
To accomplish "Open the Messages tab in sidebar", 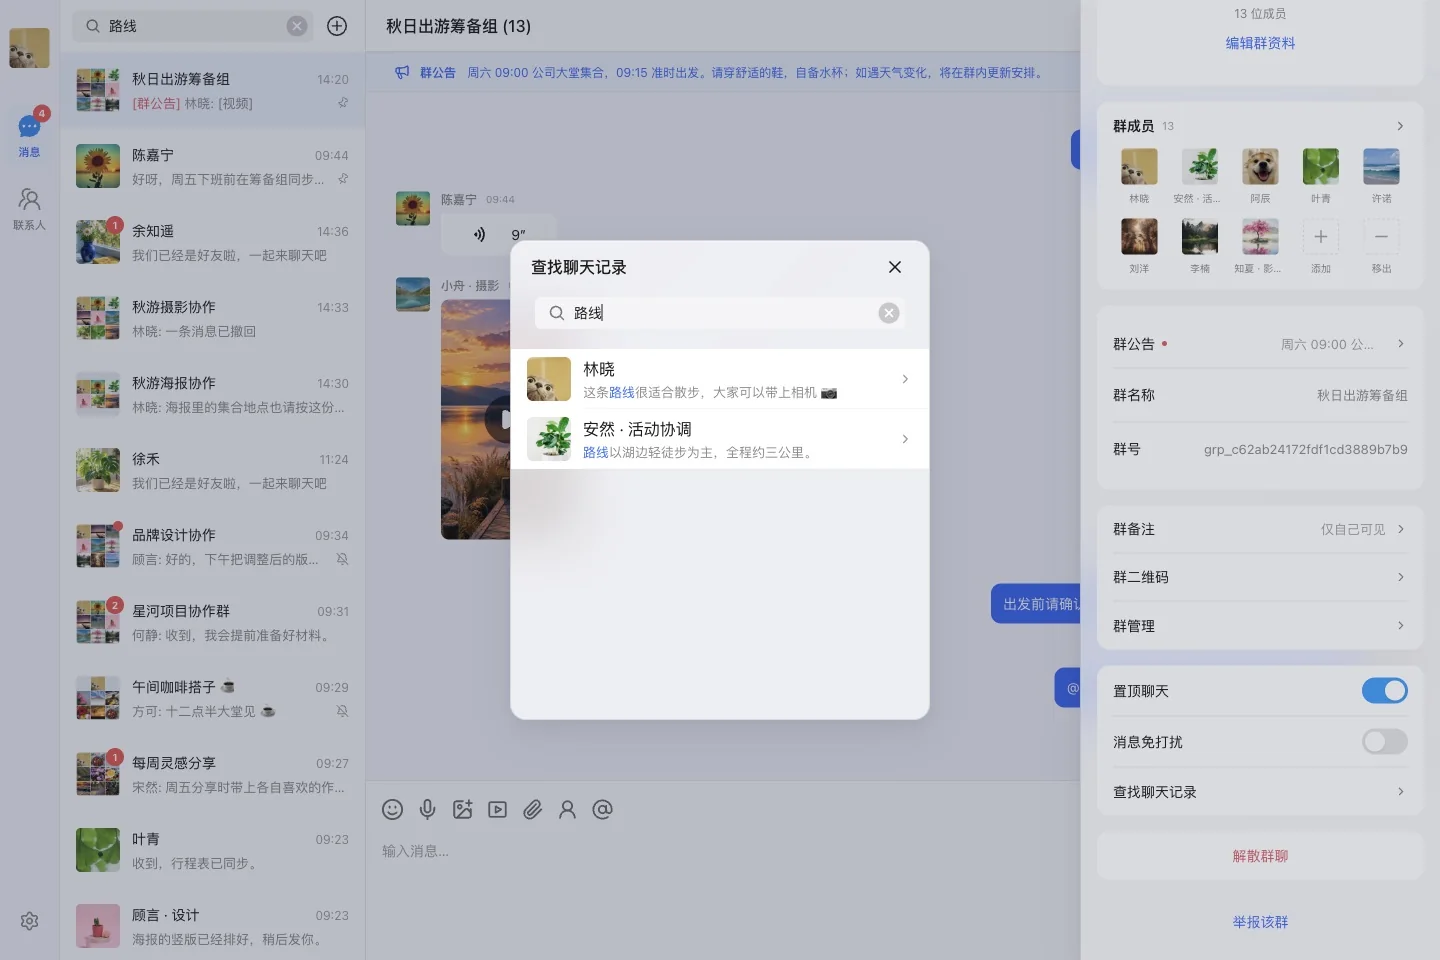I will point(29,135).
